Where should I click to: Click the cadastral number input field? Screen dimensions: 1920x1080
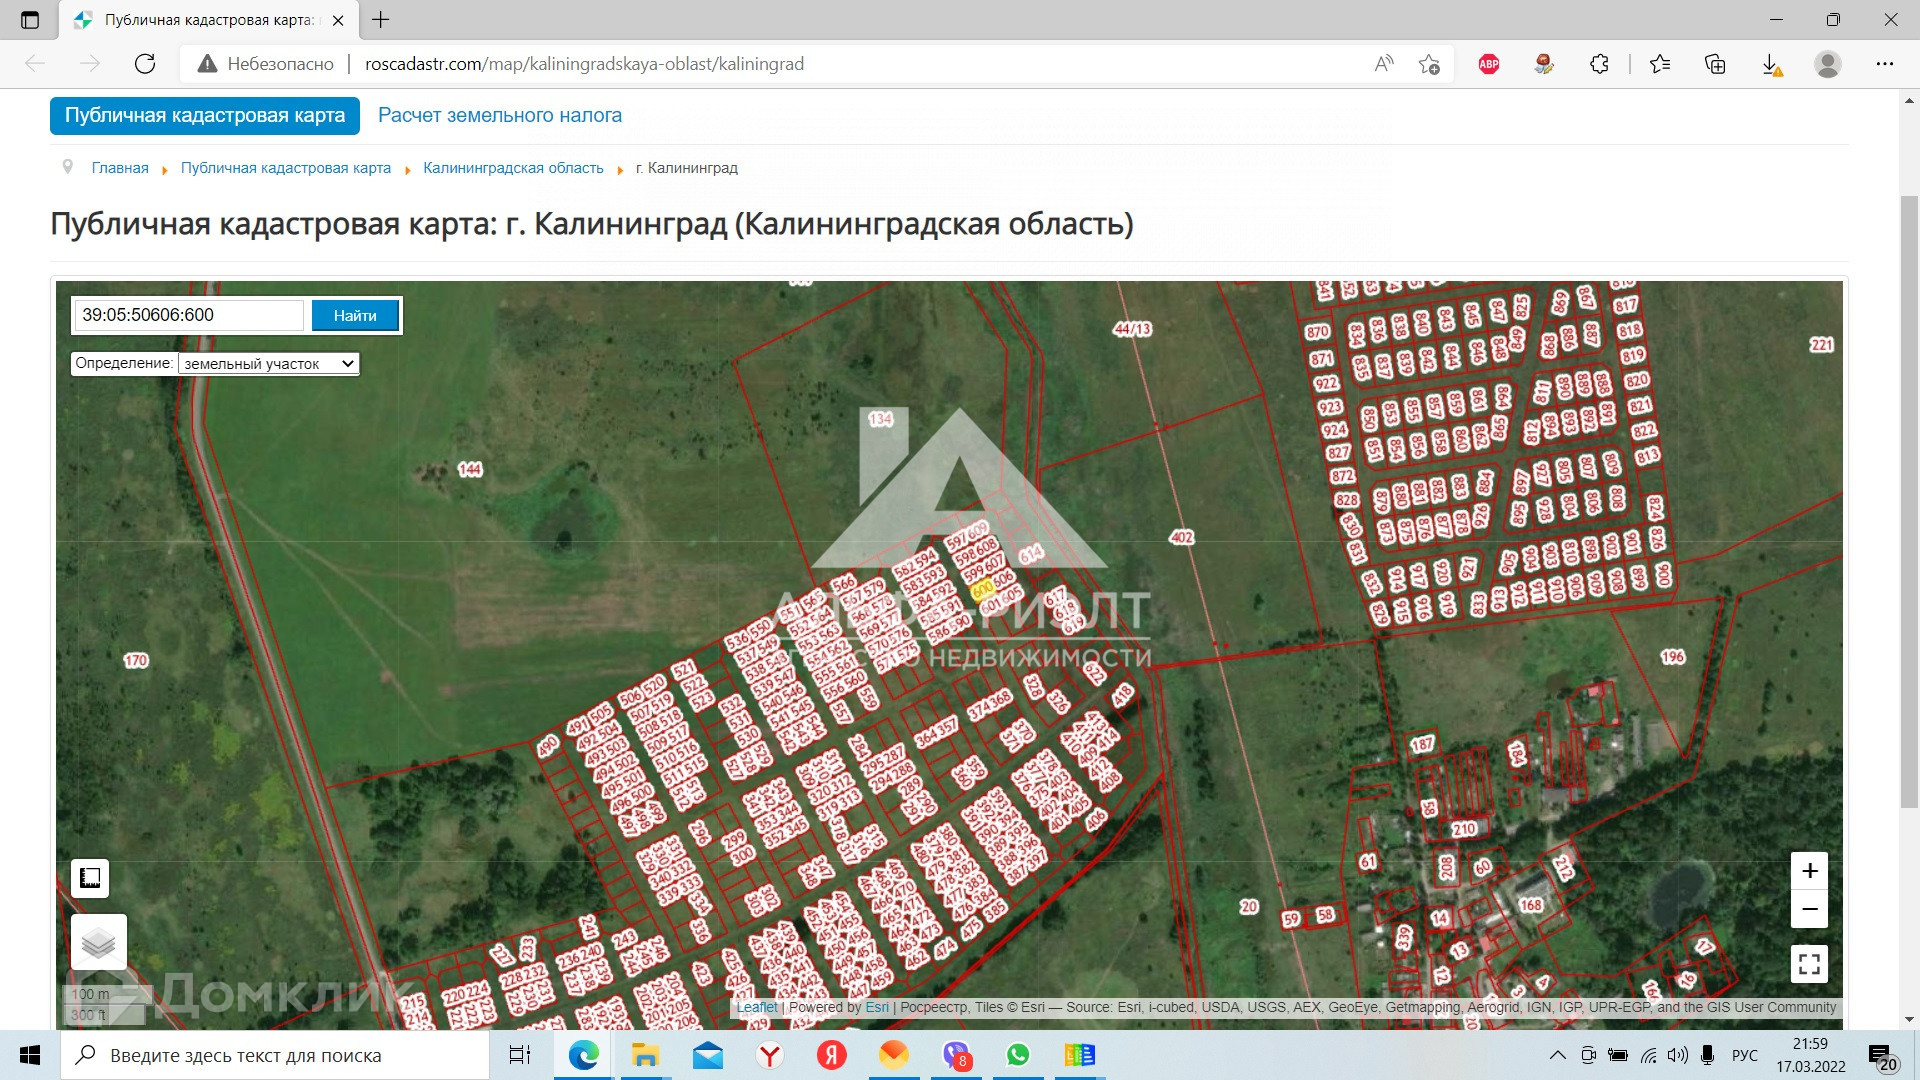click(x=188, y=315)
